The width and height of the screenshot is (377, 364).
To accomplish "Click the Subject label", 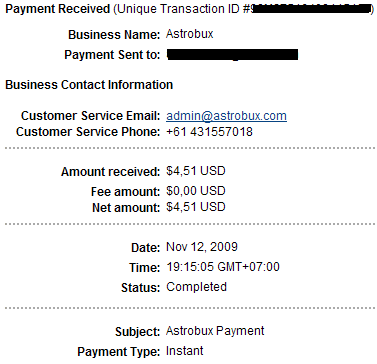I will tap(138, 332).
